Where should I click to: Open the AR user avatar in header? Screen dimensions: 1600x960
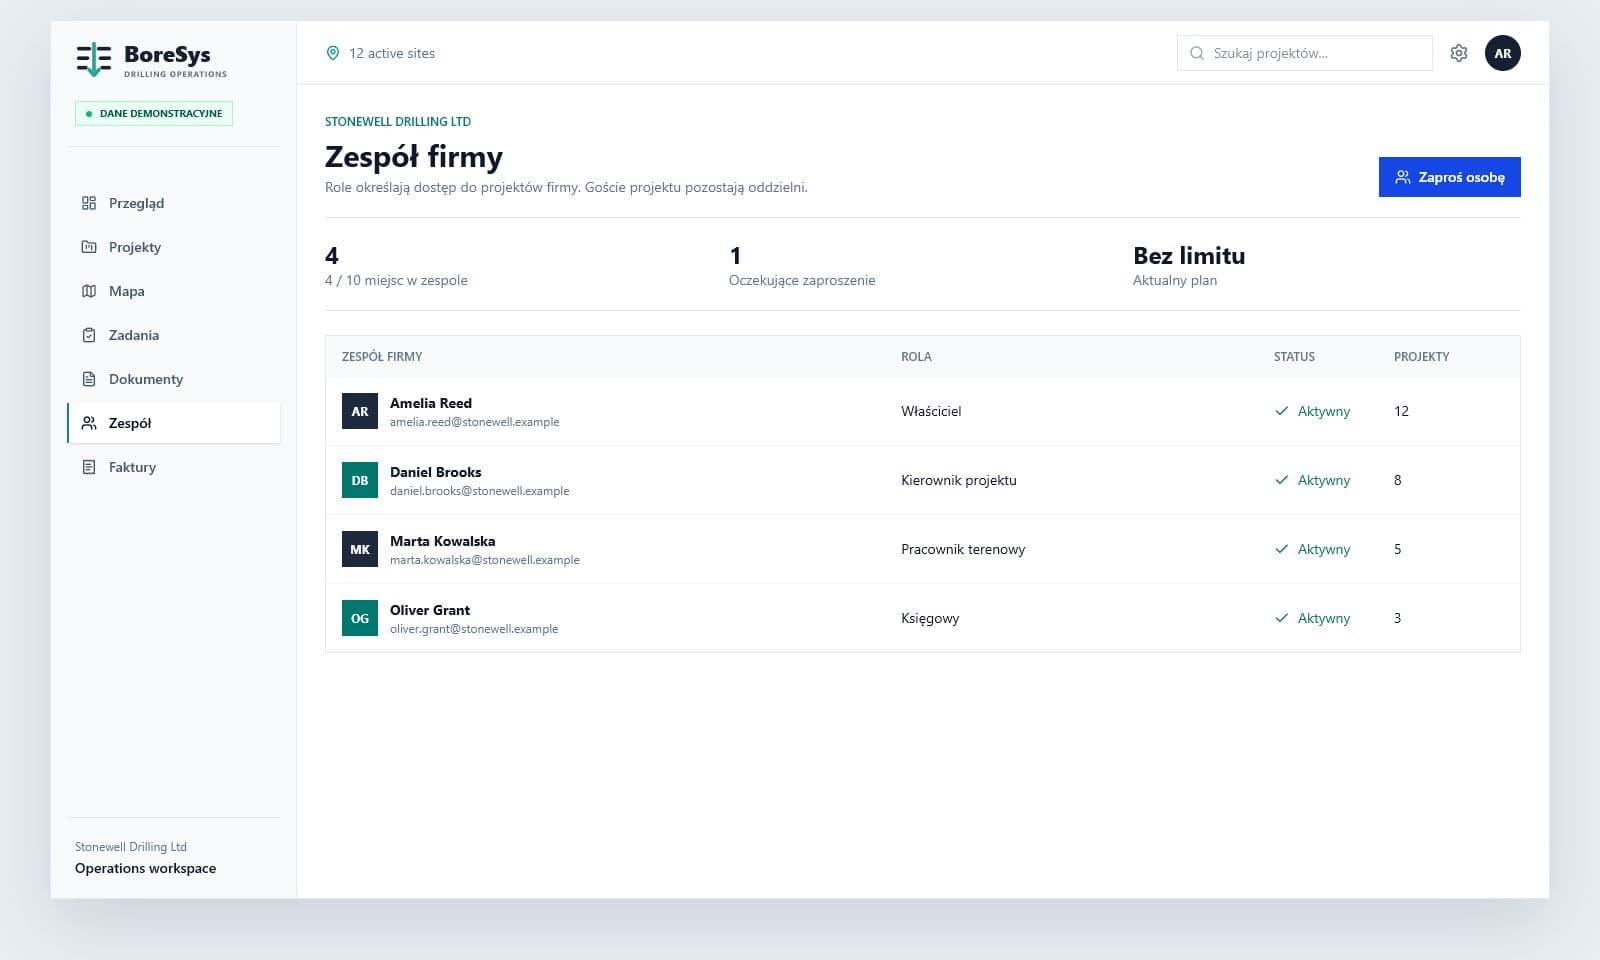(x=1503, y=53)
